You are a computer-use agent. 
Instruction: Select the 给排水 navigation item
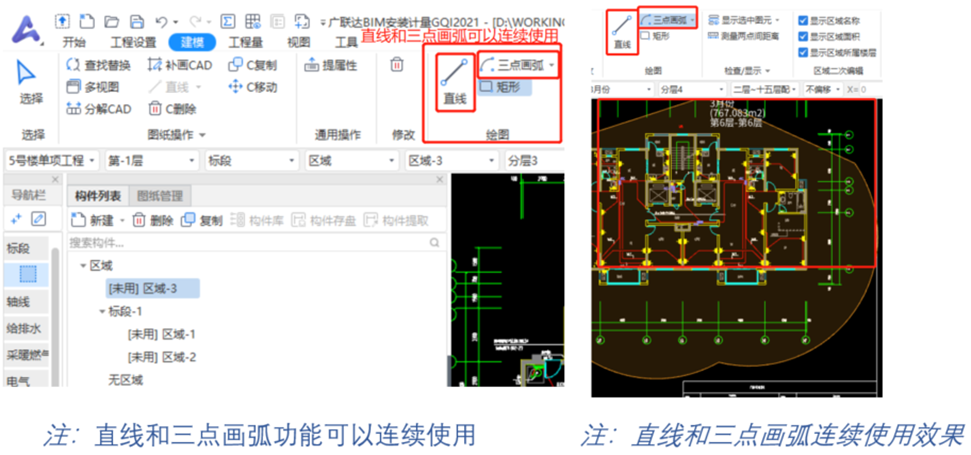[24, 328]
